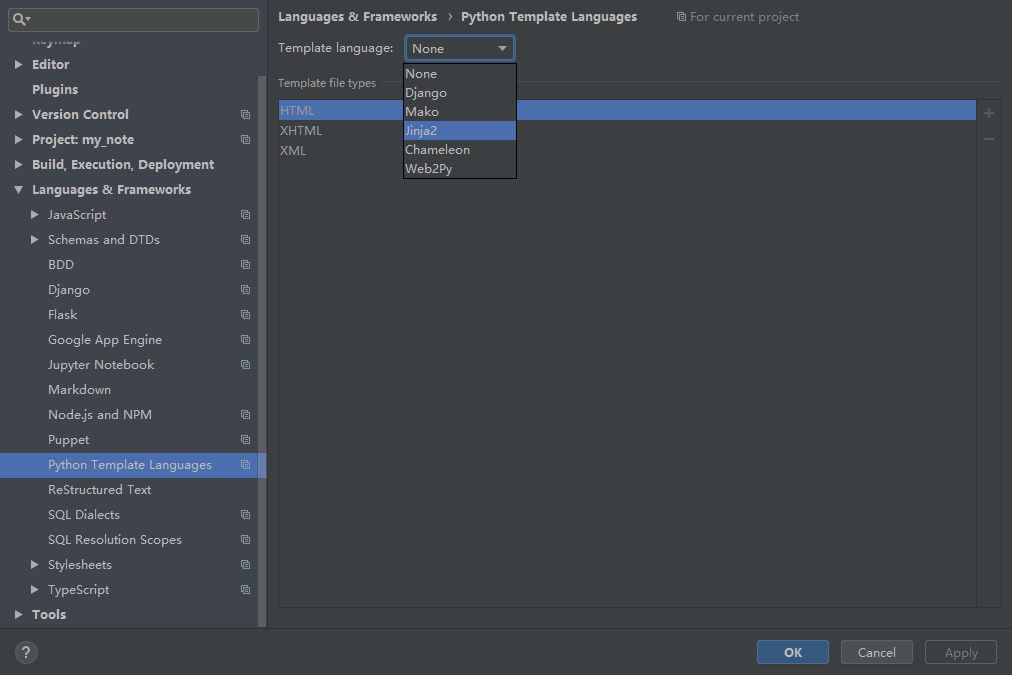Choose Jinja2 in the template language list
1012x675 pixels.
(x=460, y=130)
